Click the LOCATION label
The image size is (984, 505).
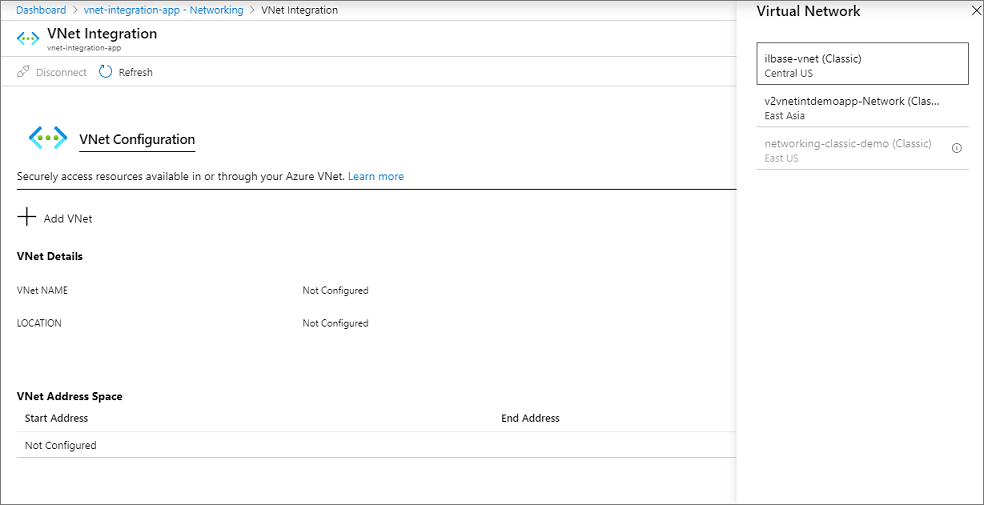39,323
